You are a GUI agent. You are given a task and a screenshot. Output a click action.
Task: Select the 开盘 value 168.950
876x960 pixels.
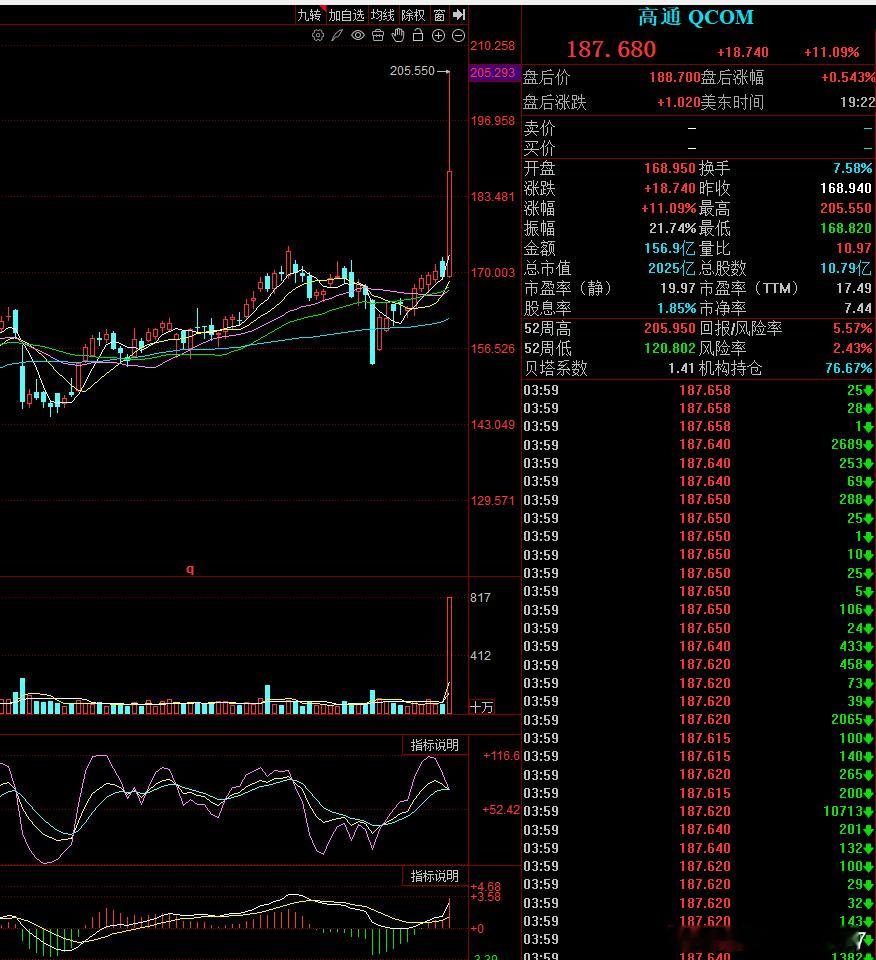[x=670, y=168]
